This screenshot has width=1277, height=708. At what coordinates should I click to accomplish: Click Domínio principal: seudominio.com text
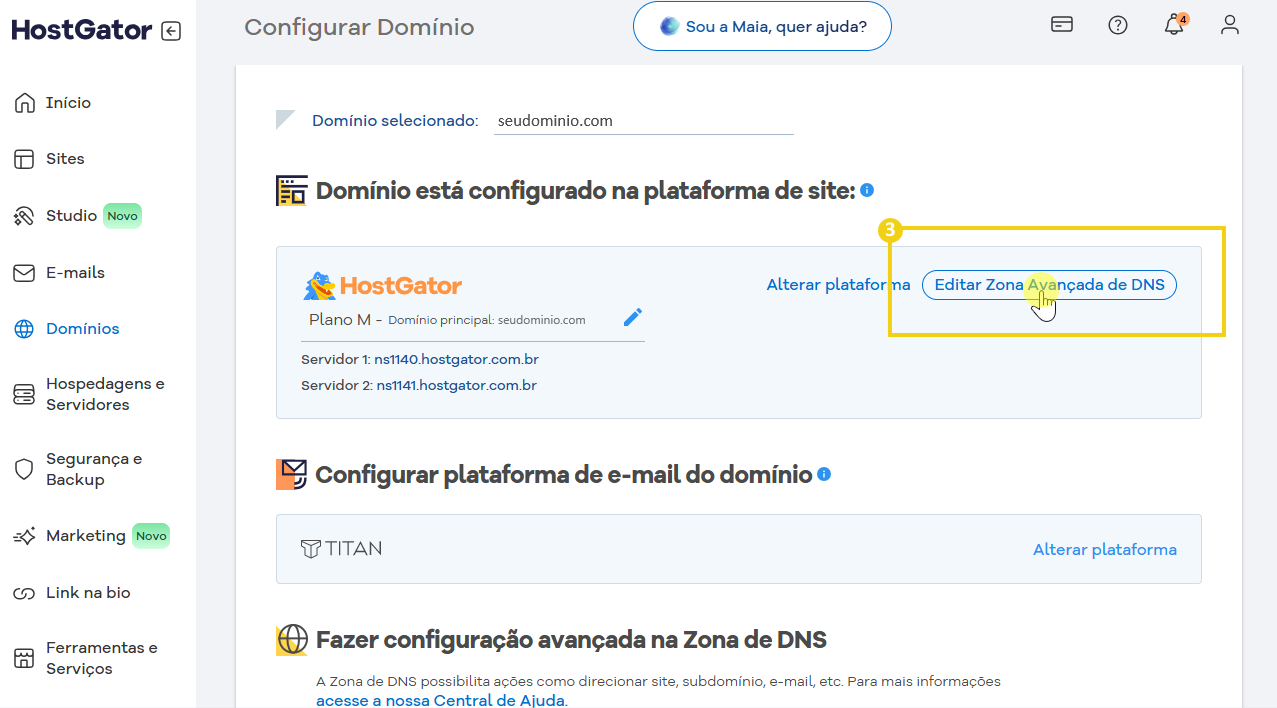pyautogui.click(x=487, y=320)
